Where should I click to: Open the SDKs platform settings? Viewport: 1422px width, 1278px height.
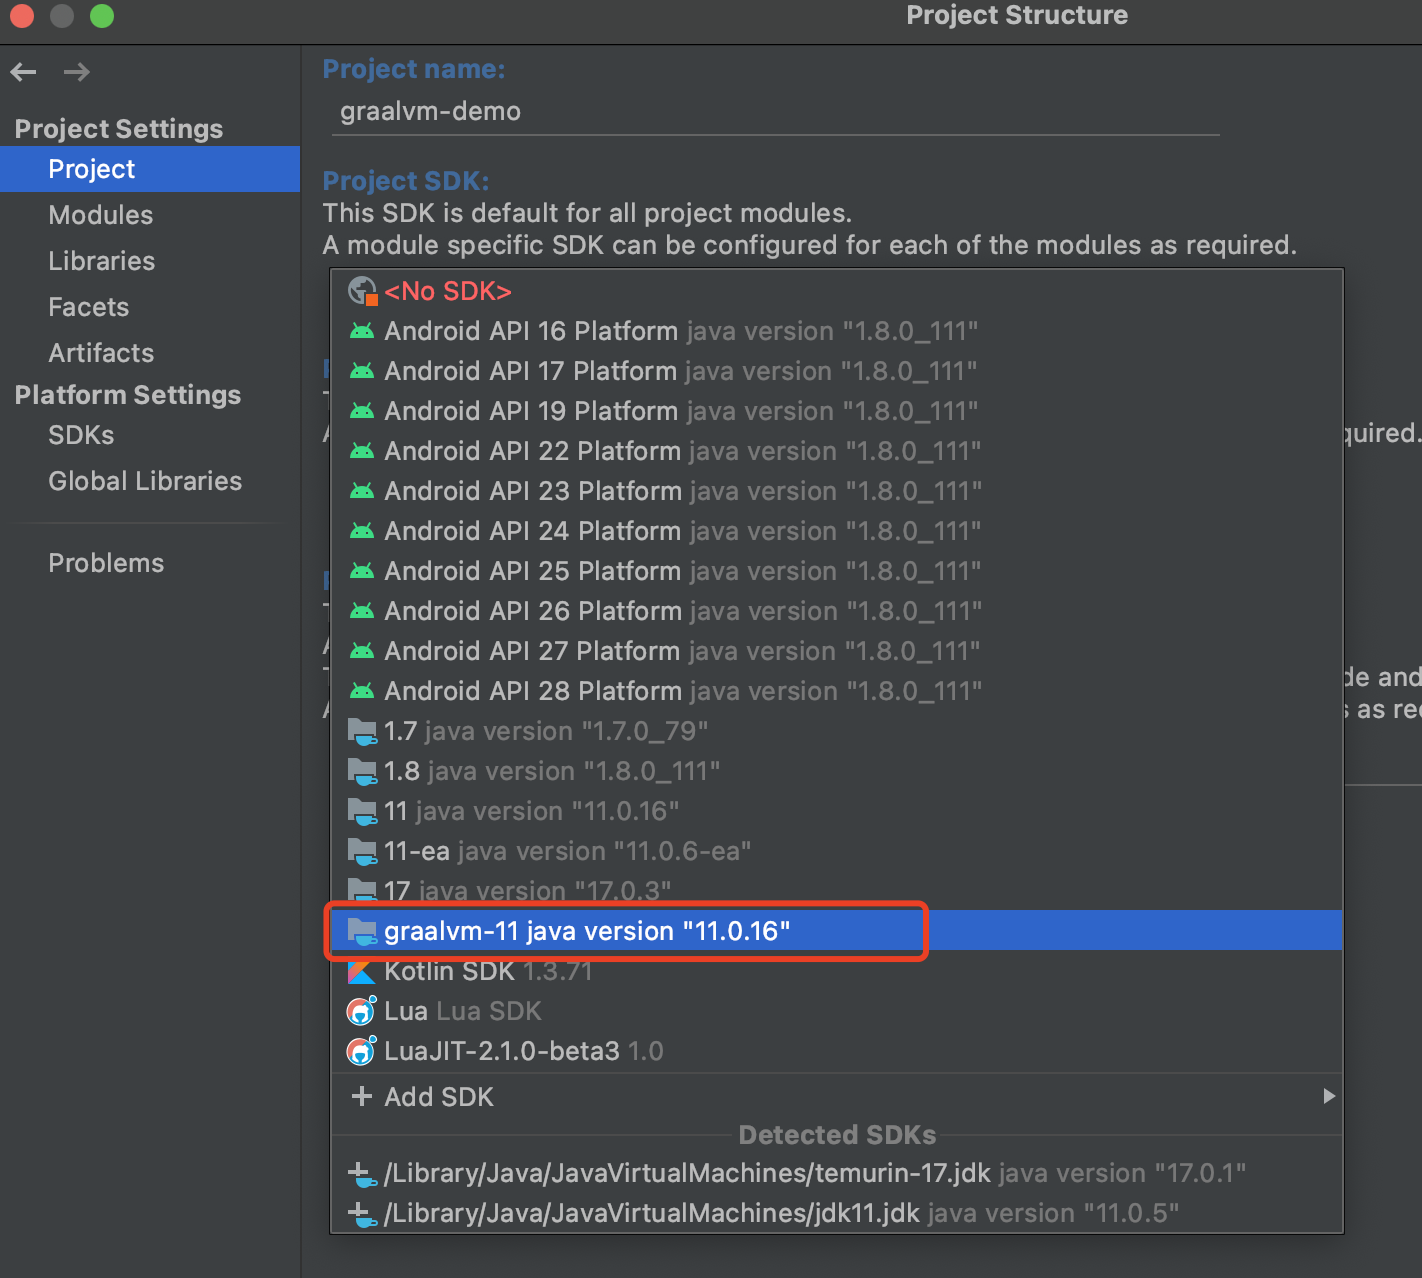point(150,435)
